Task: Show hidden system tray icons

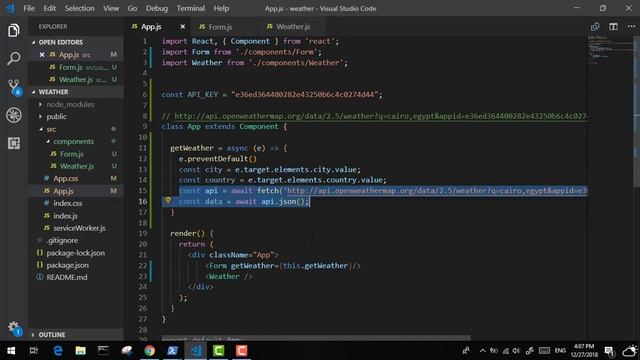Action: pyautogui.click(x=482, y=351)
